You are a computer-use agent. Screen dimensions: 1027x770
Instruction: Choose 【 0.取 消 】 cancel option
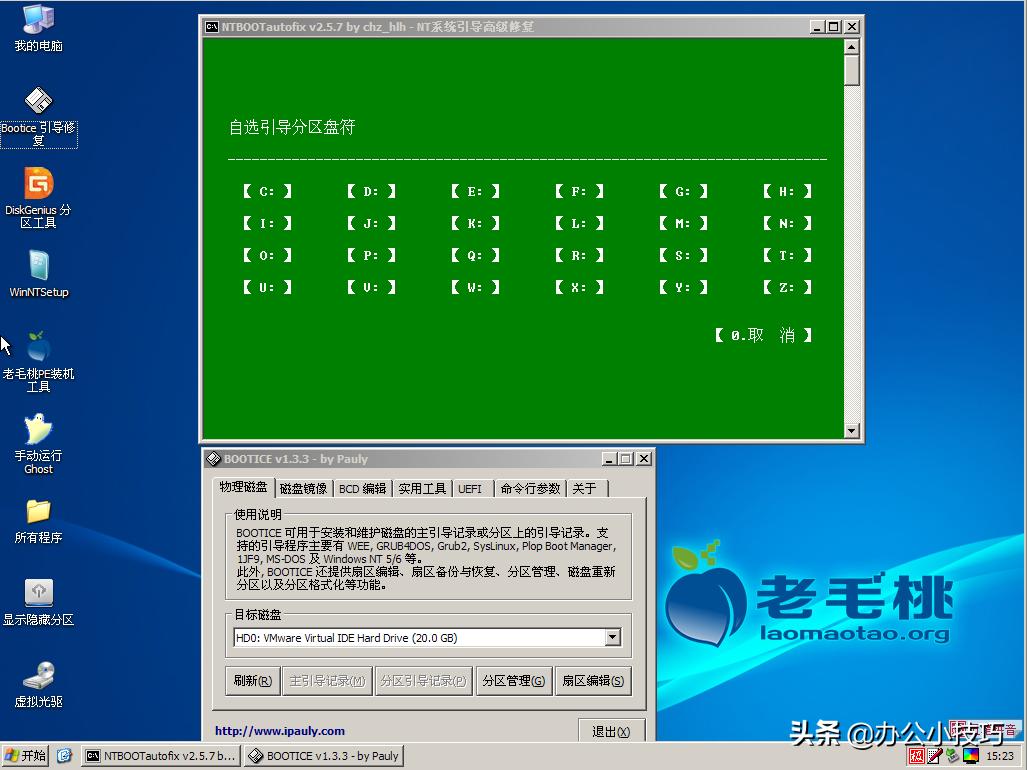[763, 335]
